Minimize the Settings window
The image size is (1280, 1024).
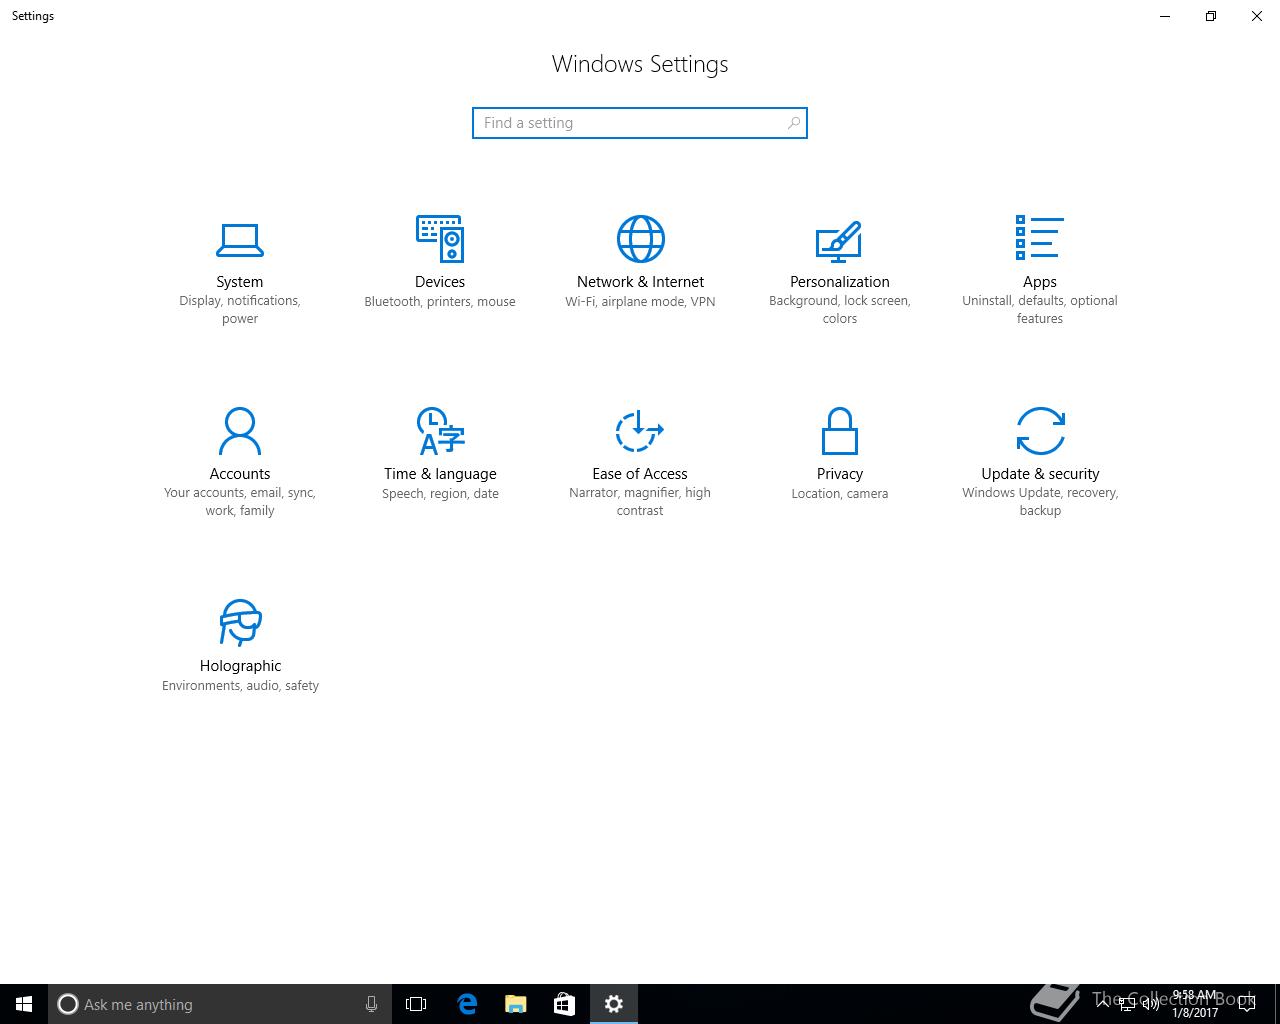1165,16
